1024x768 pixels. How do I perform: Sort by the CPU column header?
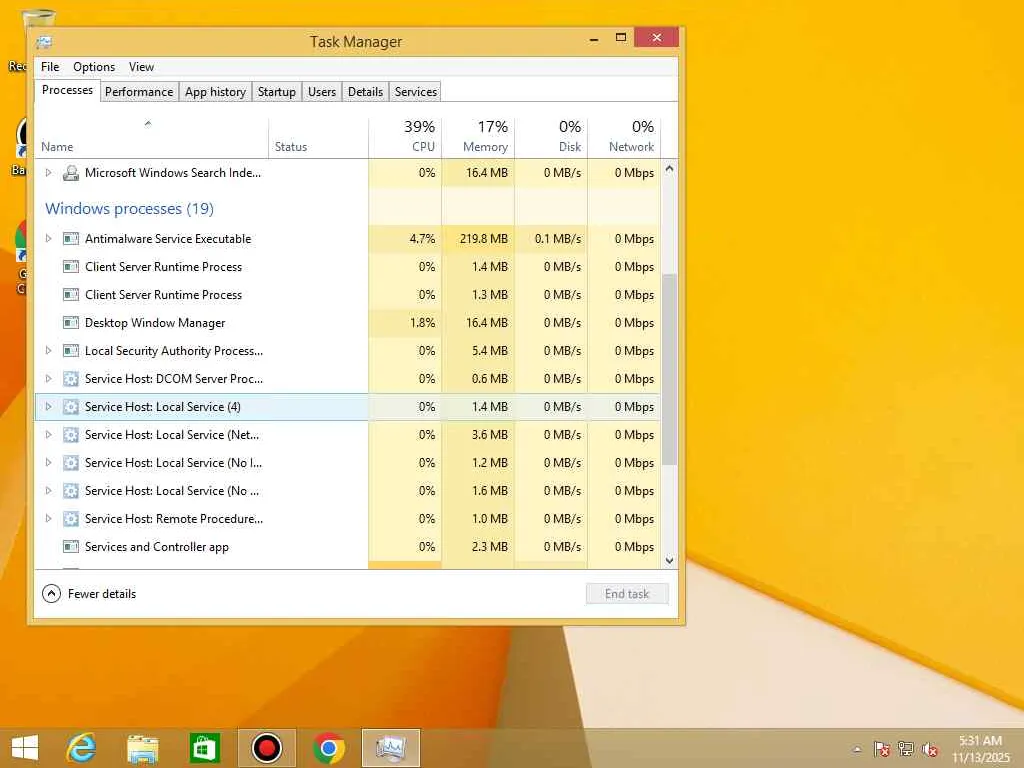pos(406,138)
